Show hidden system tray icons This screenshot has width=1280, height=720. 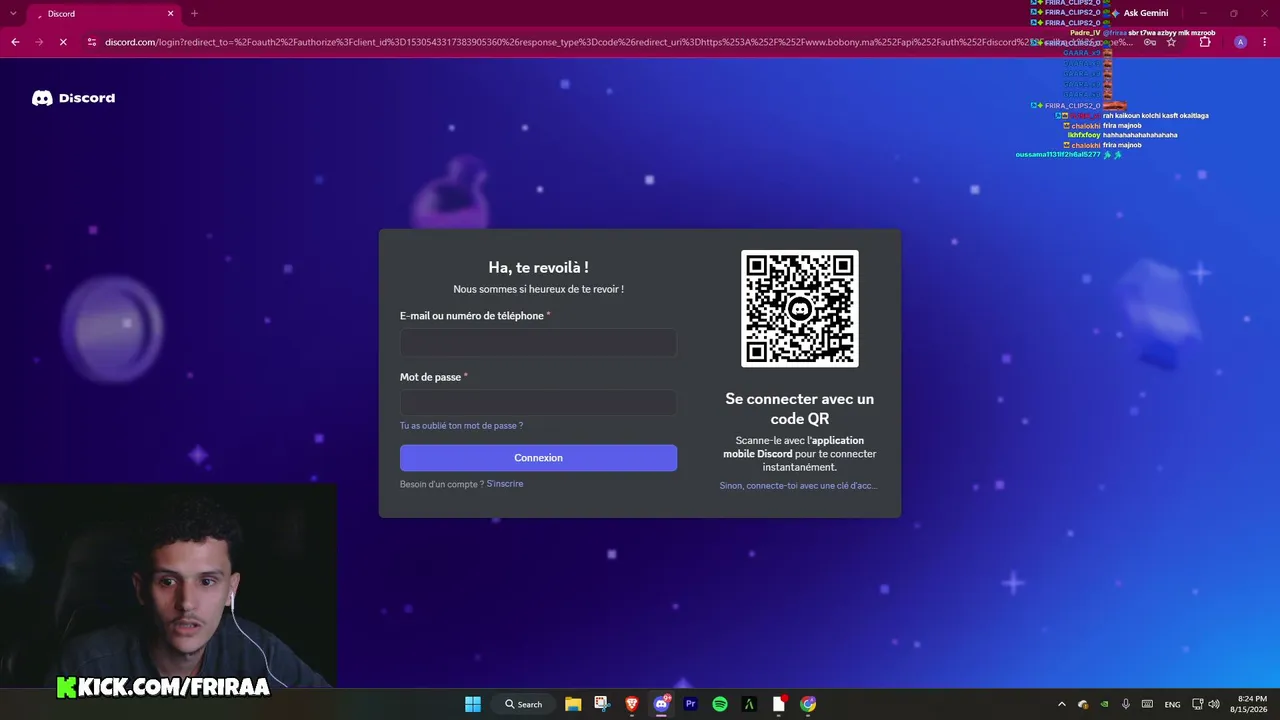point(1062,704)
